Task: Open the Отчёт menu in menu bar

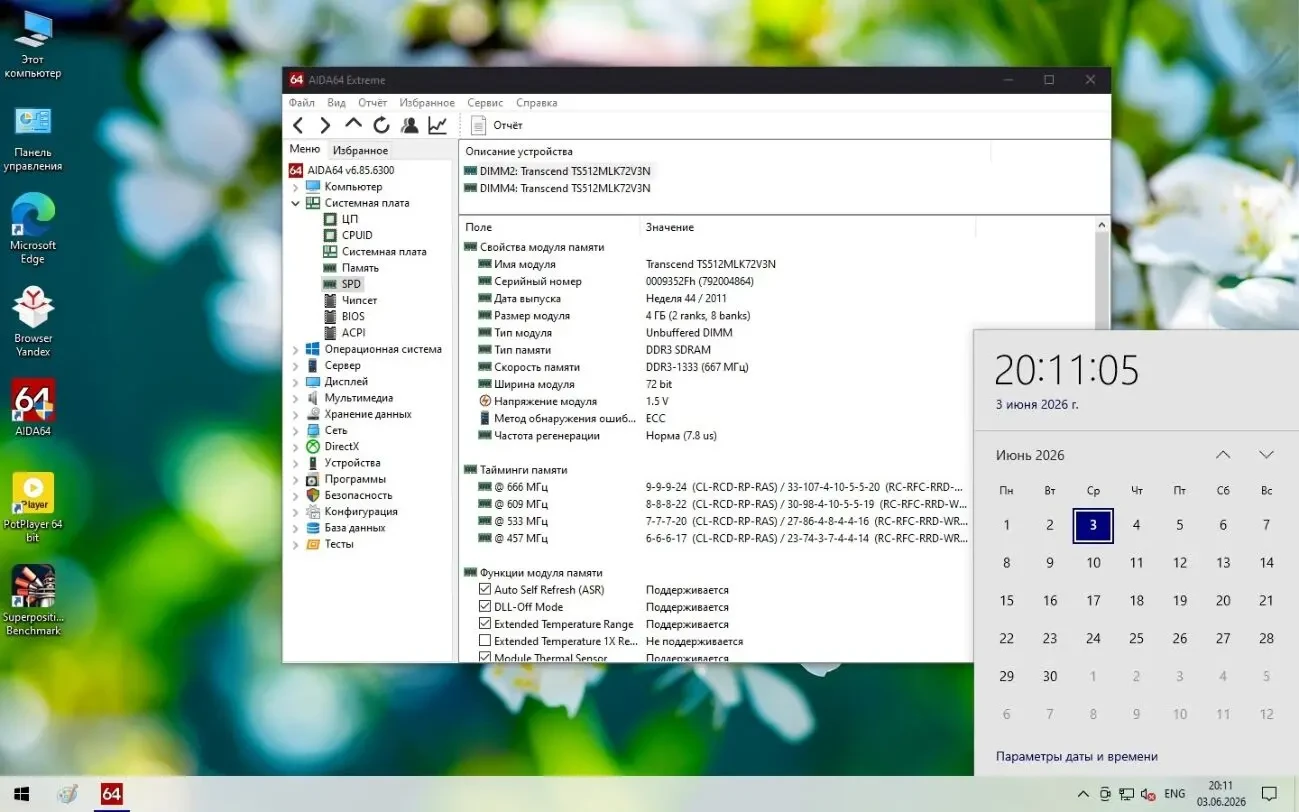Action: tap(373, 103)
